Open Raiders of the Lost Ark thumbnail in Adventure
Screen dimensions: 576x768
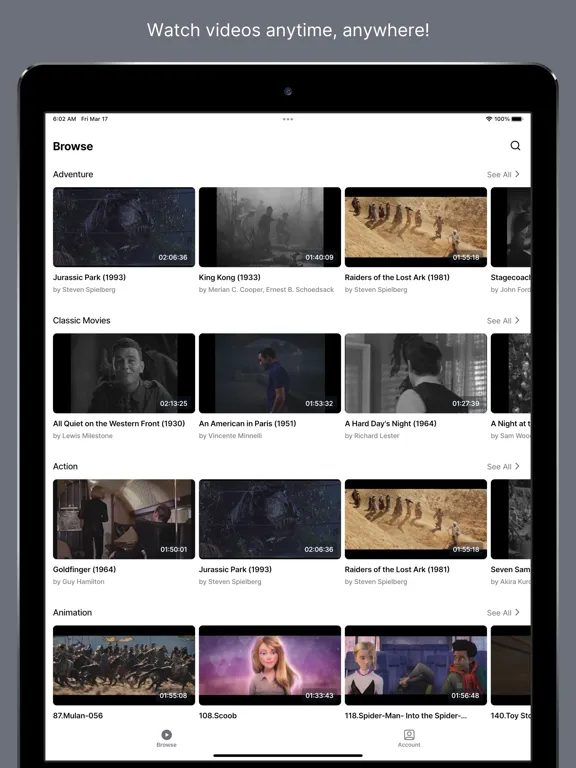coord(416,227)
